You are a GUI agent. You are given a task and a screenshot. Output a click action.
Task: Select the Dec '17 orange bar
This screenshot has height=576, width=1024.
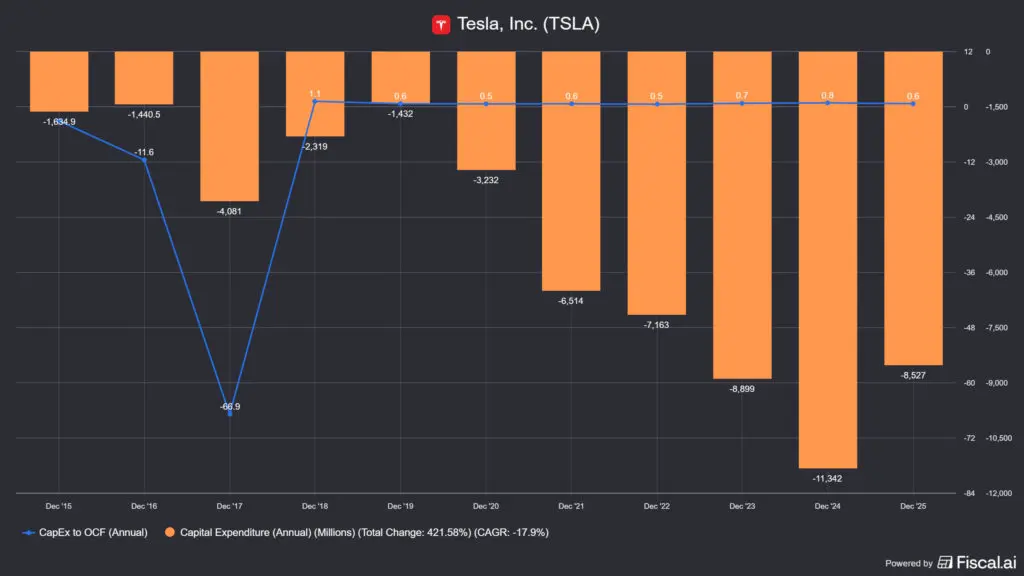coord(229,126)
